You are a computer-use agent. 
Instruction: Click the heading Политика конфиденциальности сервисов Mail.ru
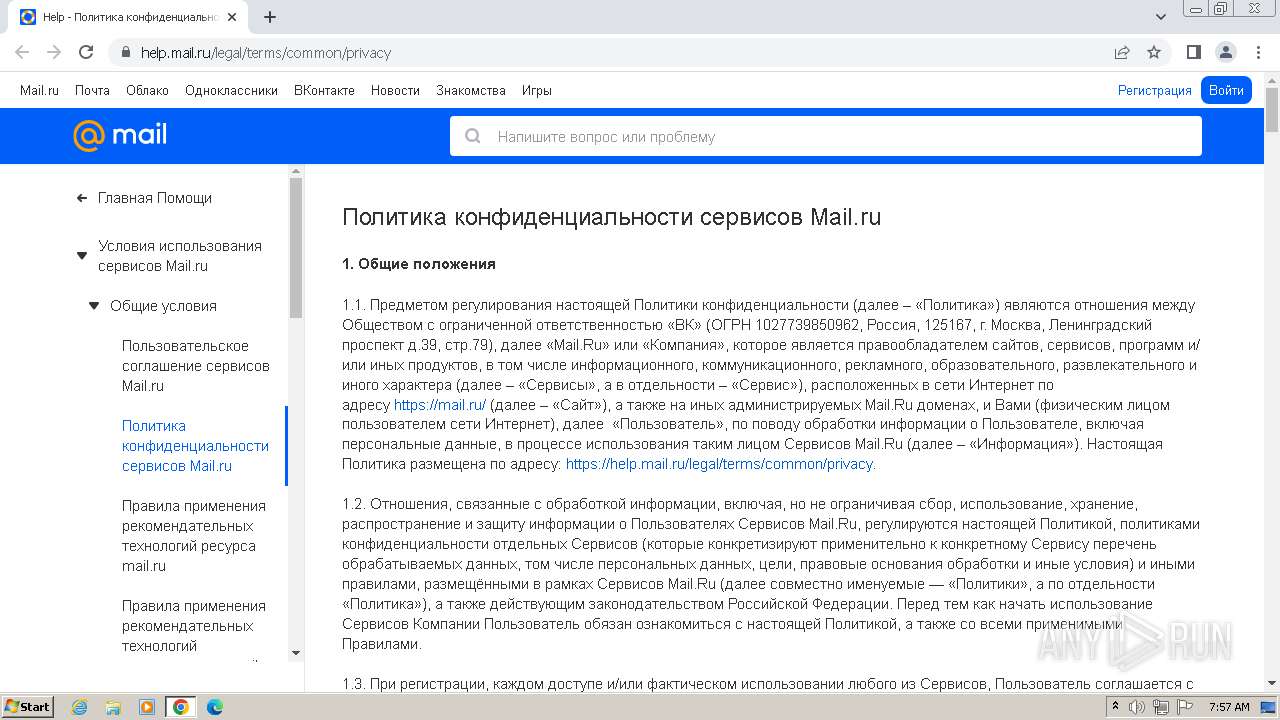611,217
